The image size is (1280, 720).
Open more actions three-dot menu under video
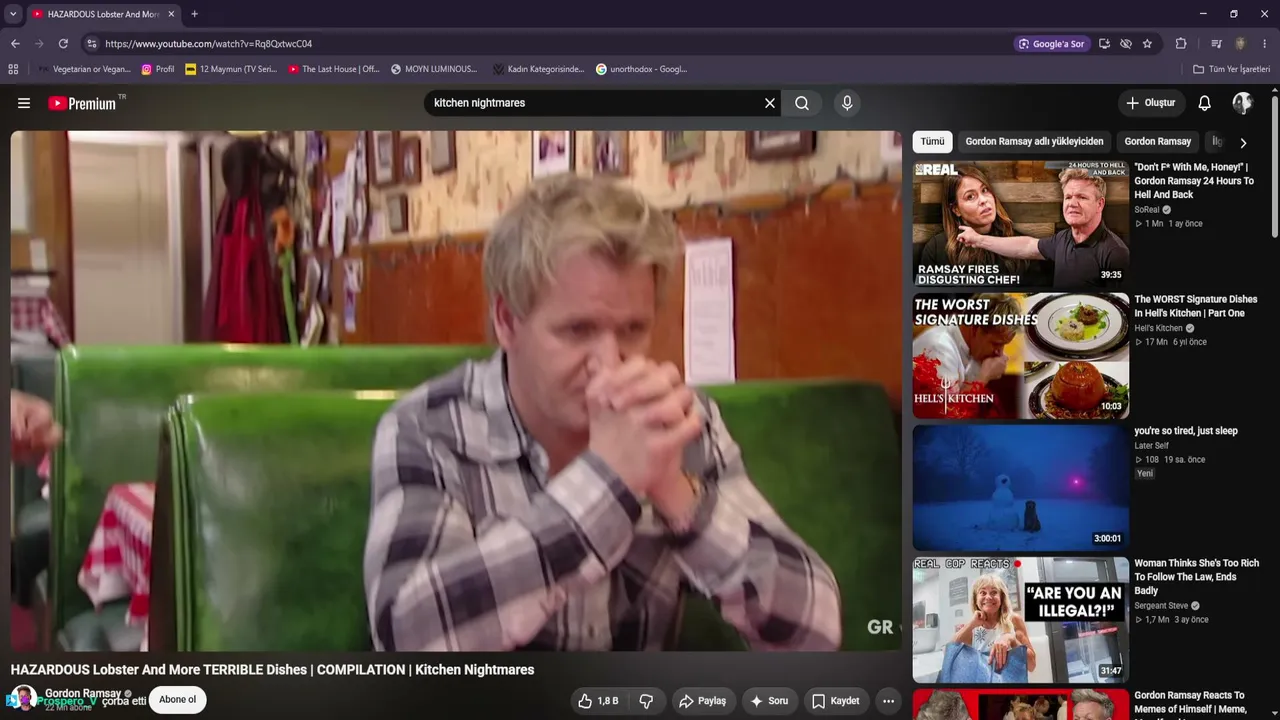[888, 701]
